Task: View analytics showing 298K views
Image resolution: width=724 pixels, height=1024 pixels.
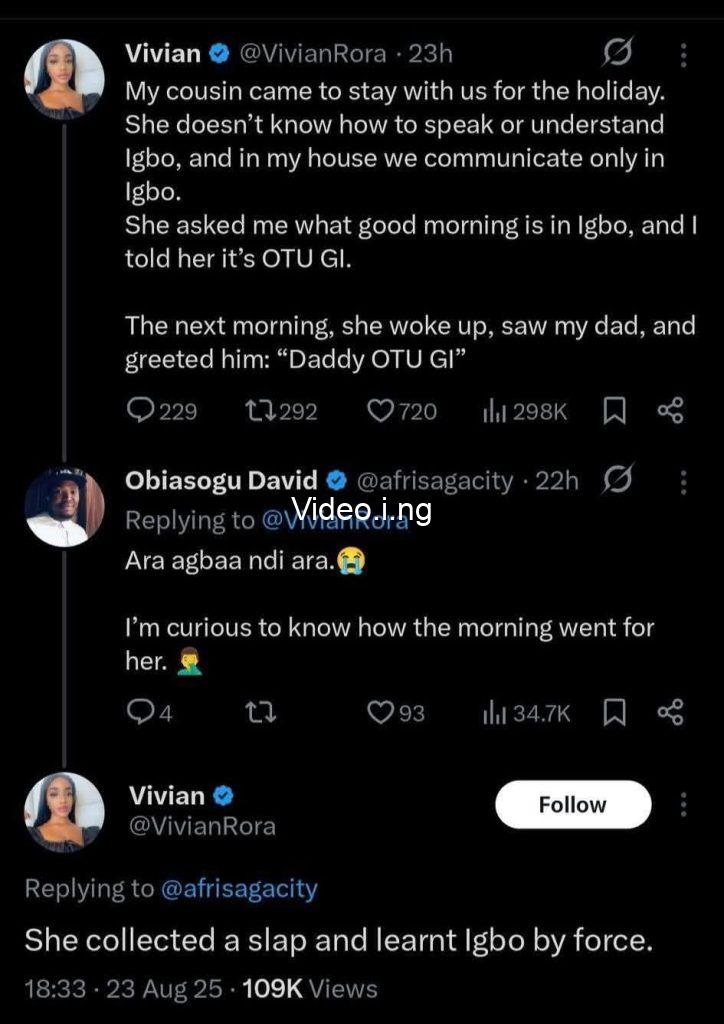Action: click(494, 411)
